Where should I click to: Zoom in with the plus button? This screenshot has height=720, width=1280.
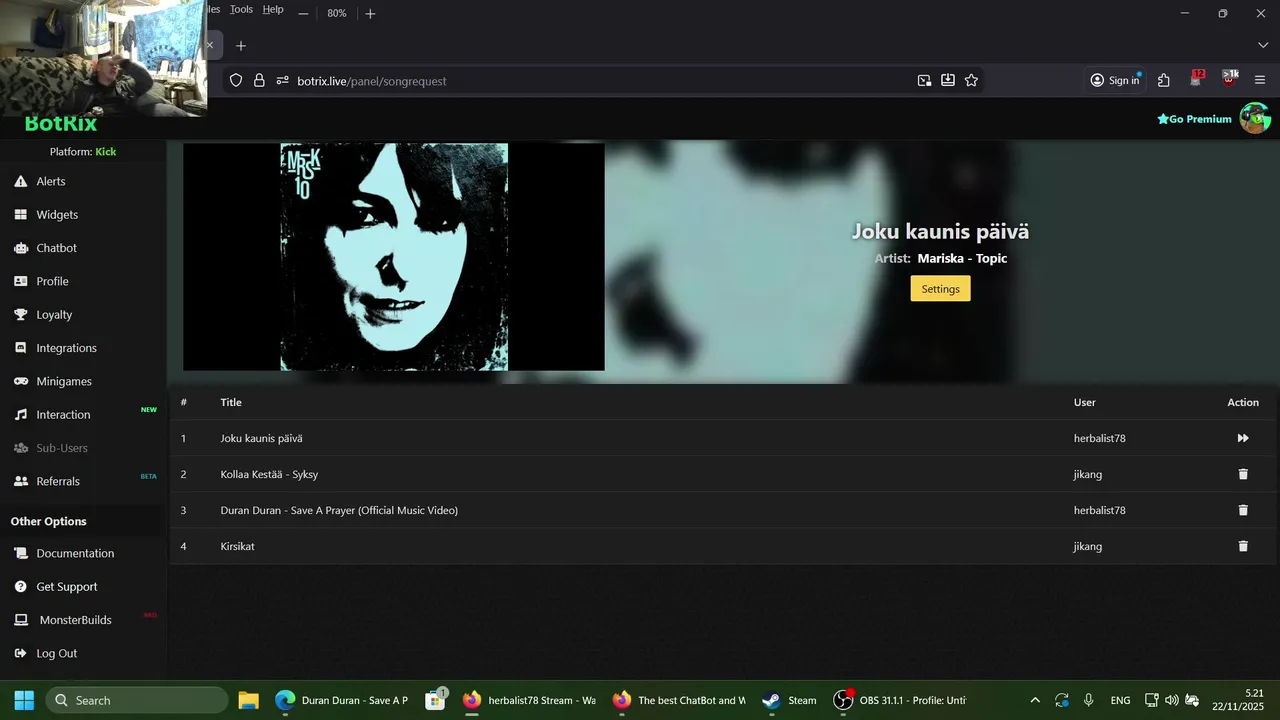(370, 13)
